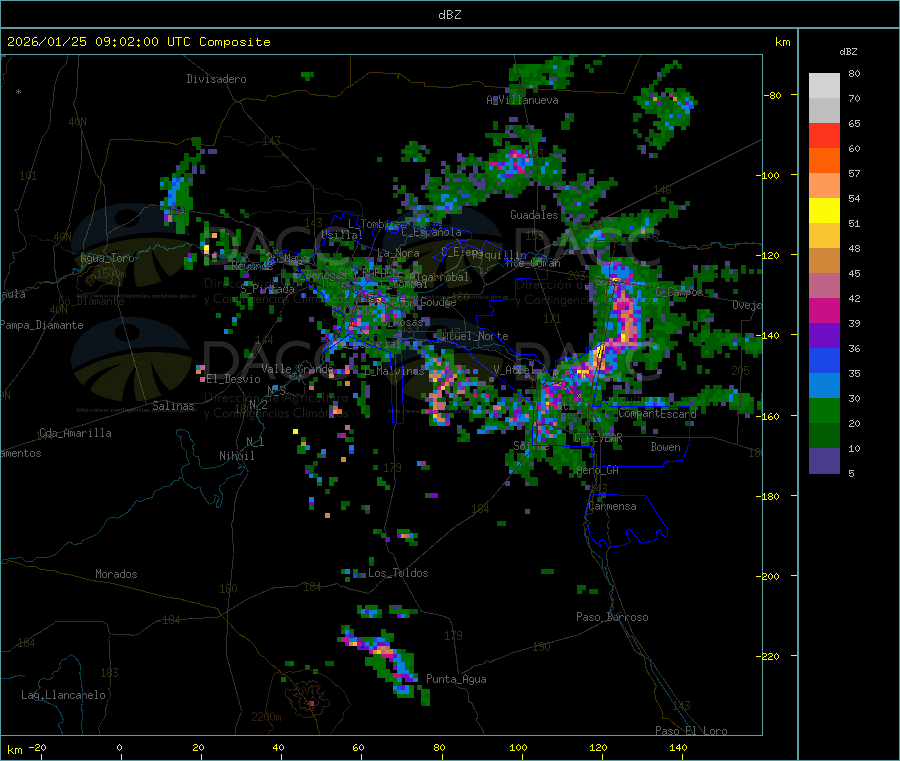Click the Bowen map label
This screenshot has width=900, height=761.
click(x=666, y=448)
